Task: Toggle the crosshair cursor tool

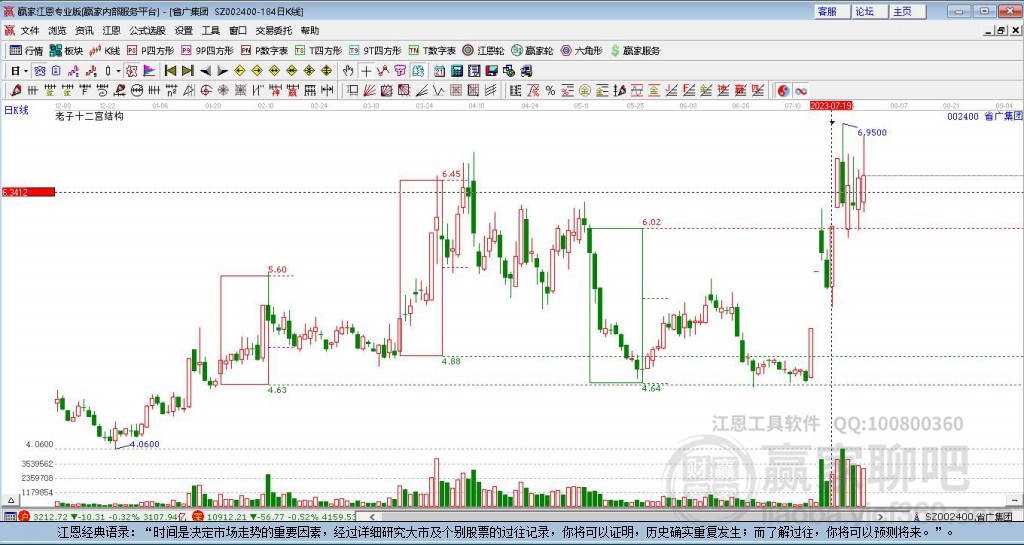Action: [x=366, y=70]
